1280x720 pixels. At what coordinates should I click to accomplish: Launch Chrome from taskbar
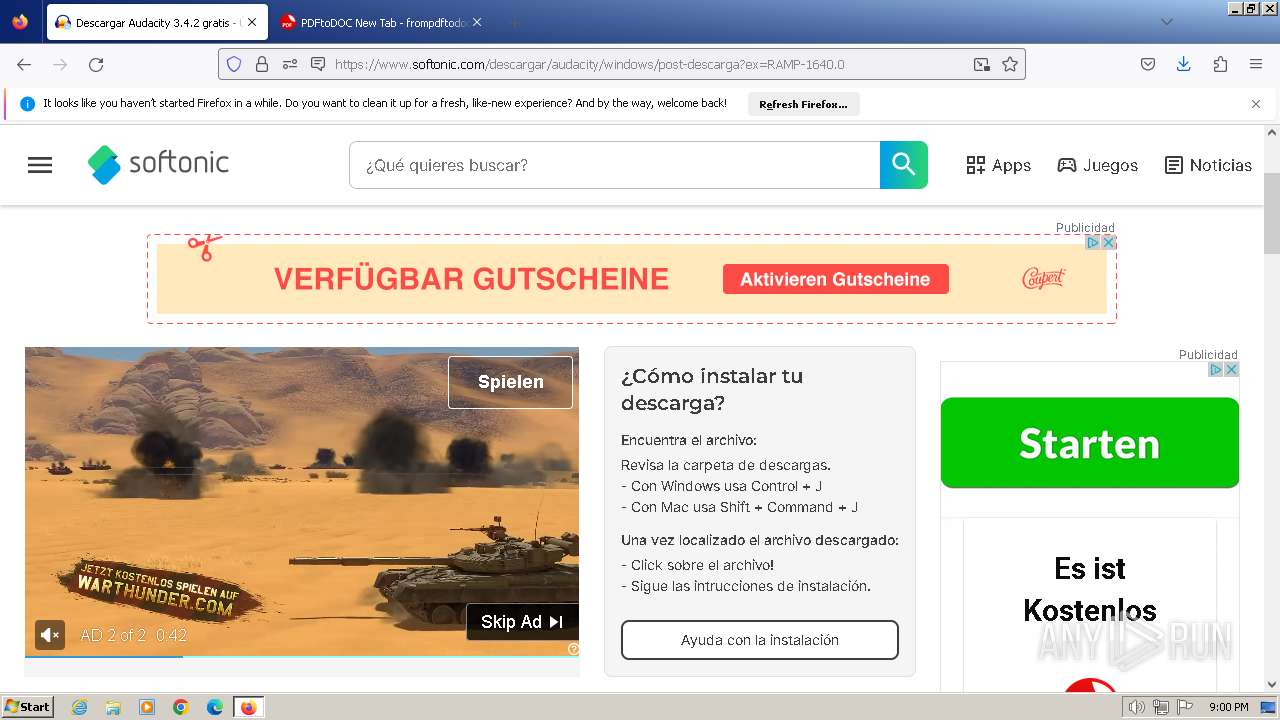[181, 707]
